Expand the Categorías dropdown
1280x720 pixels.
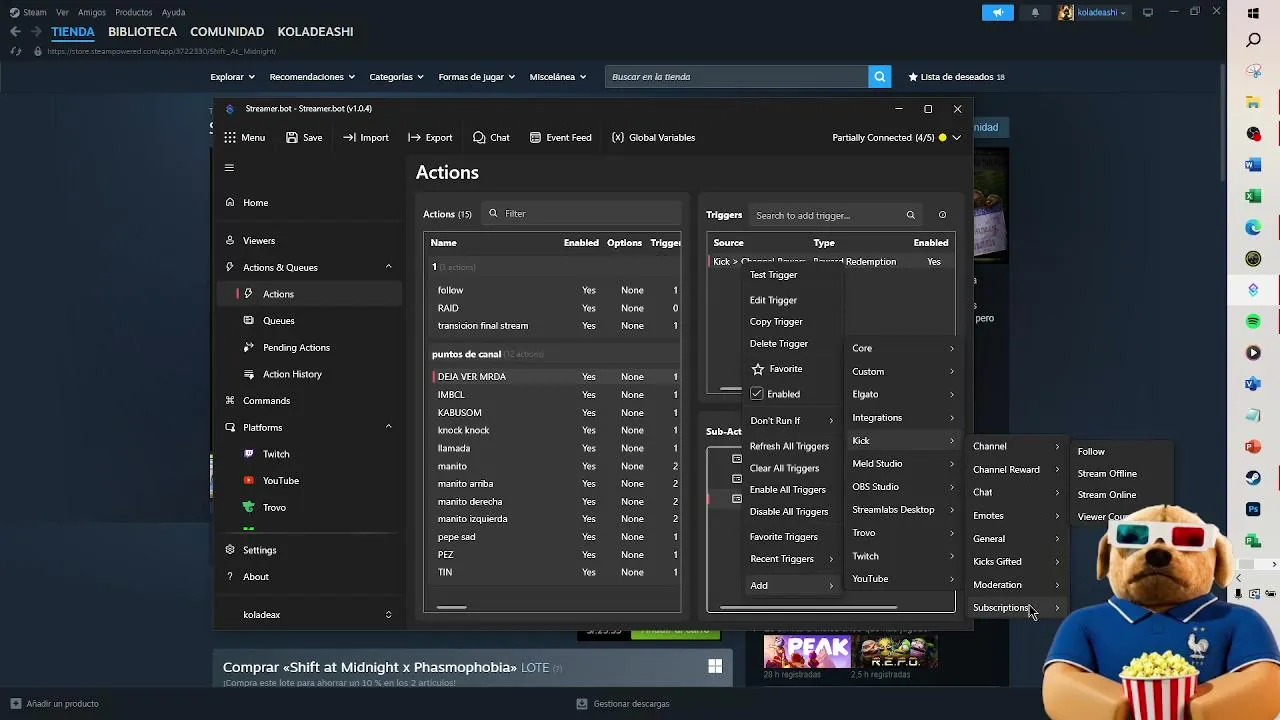397,77
